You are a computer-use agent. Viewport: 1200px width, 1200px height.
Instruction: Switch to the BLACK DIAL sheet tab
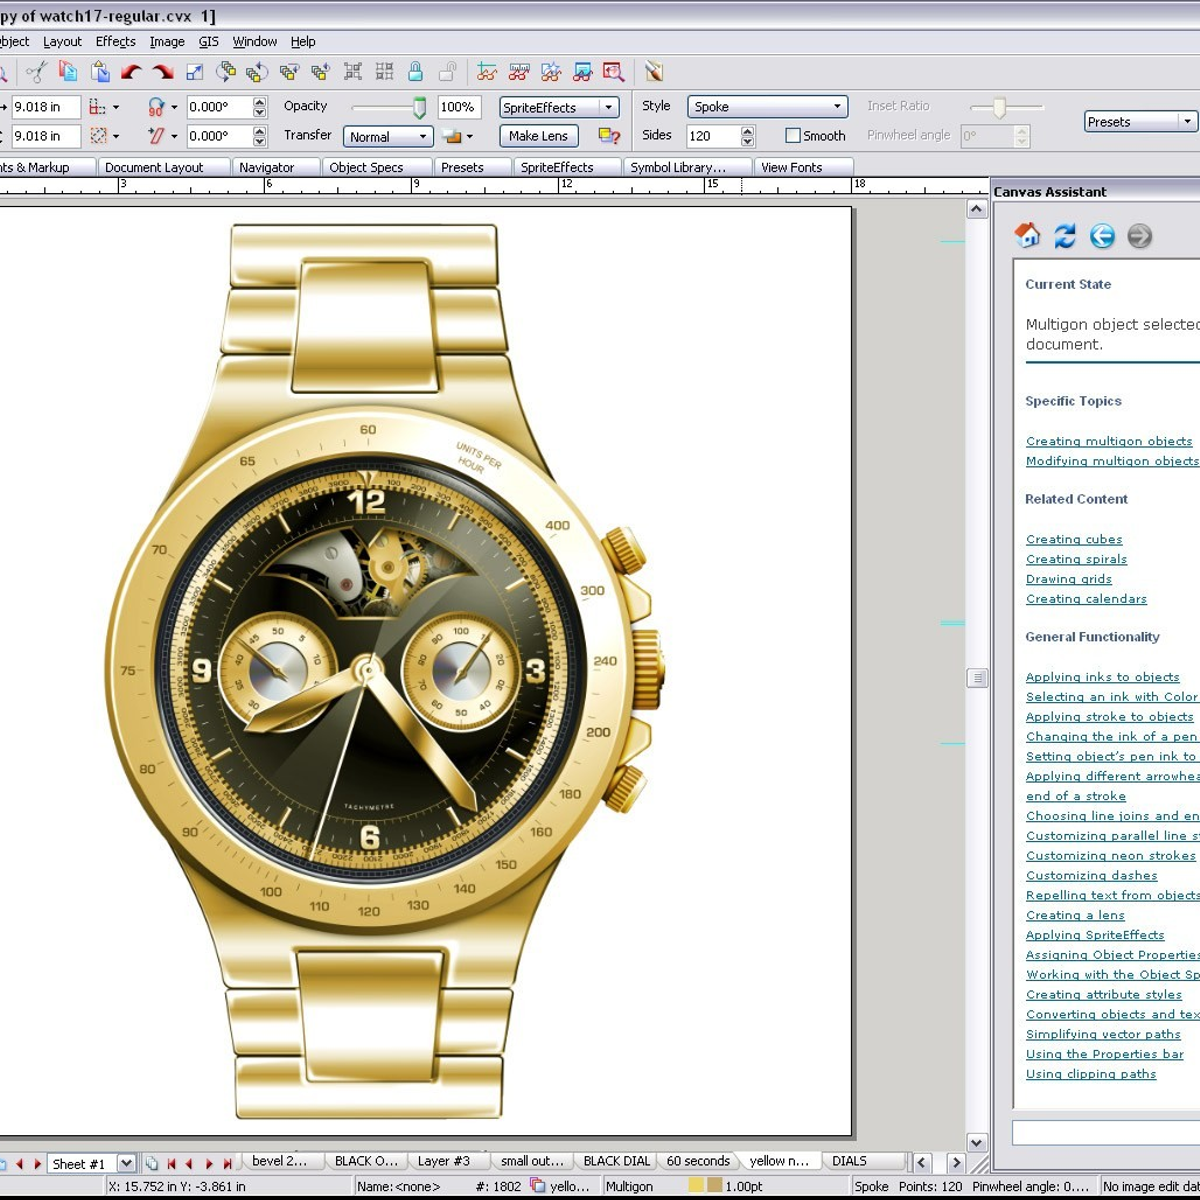pyautogui.click(x=616, y=1161)
